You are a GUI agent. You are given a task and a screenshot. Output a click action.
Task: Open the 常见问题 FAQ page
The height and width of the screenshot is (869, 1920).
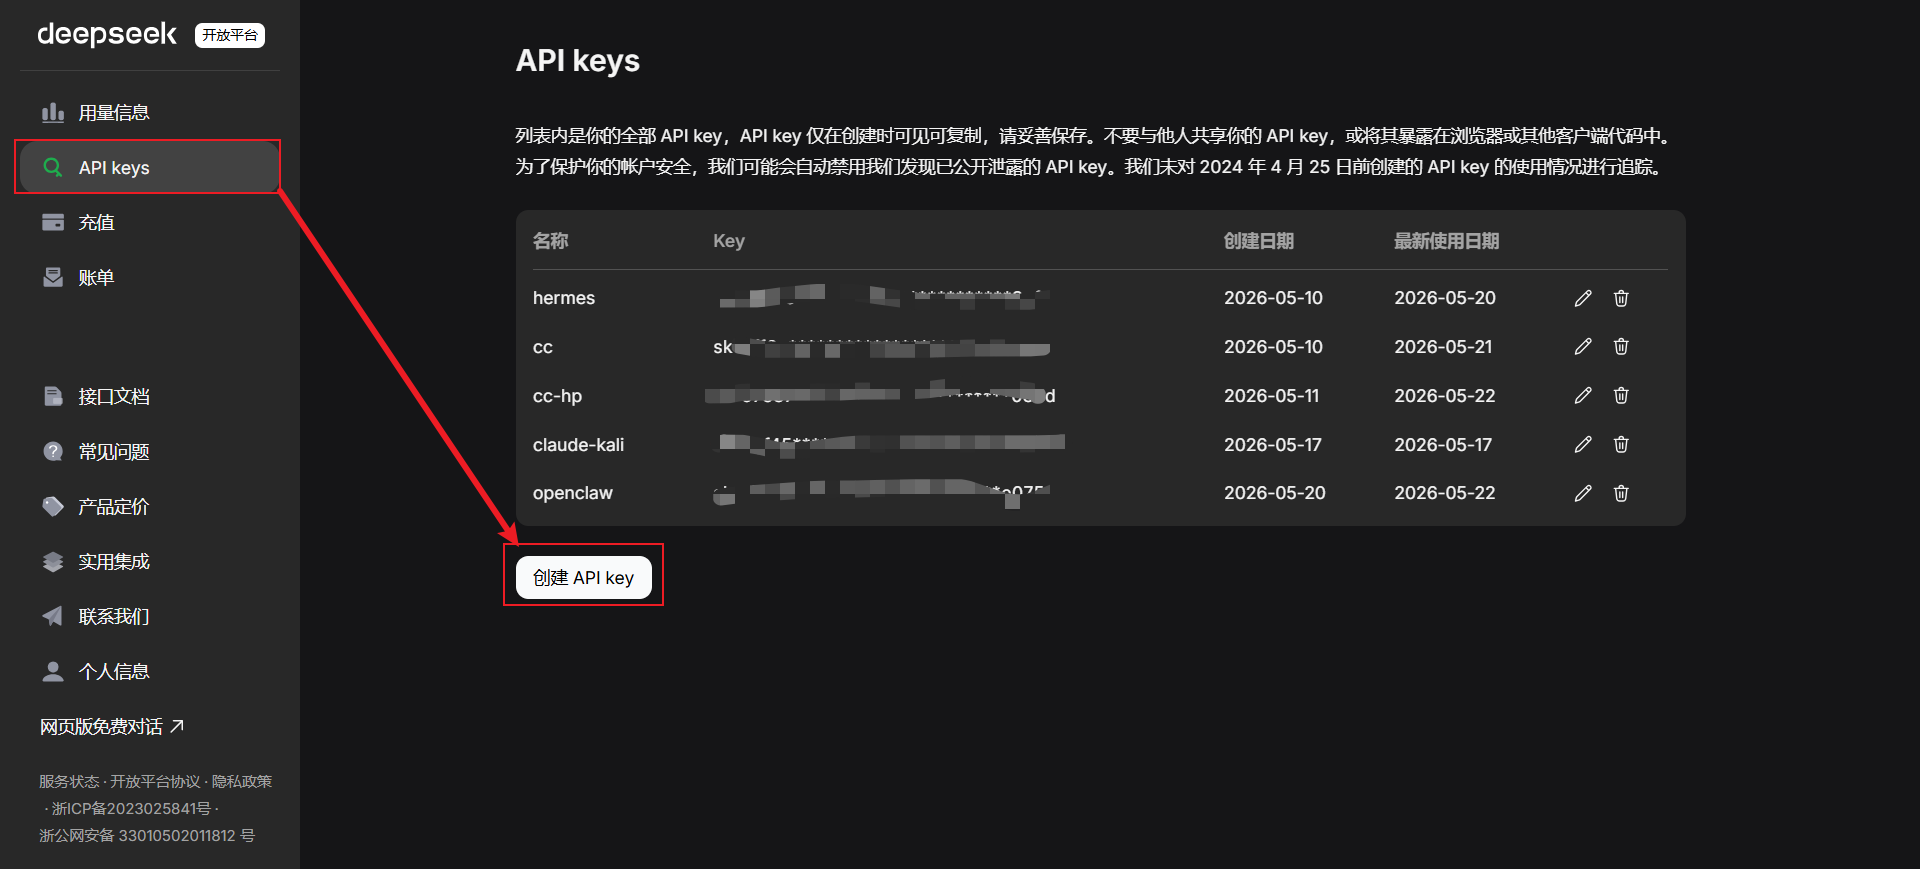(150, 451)
